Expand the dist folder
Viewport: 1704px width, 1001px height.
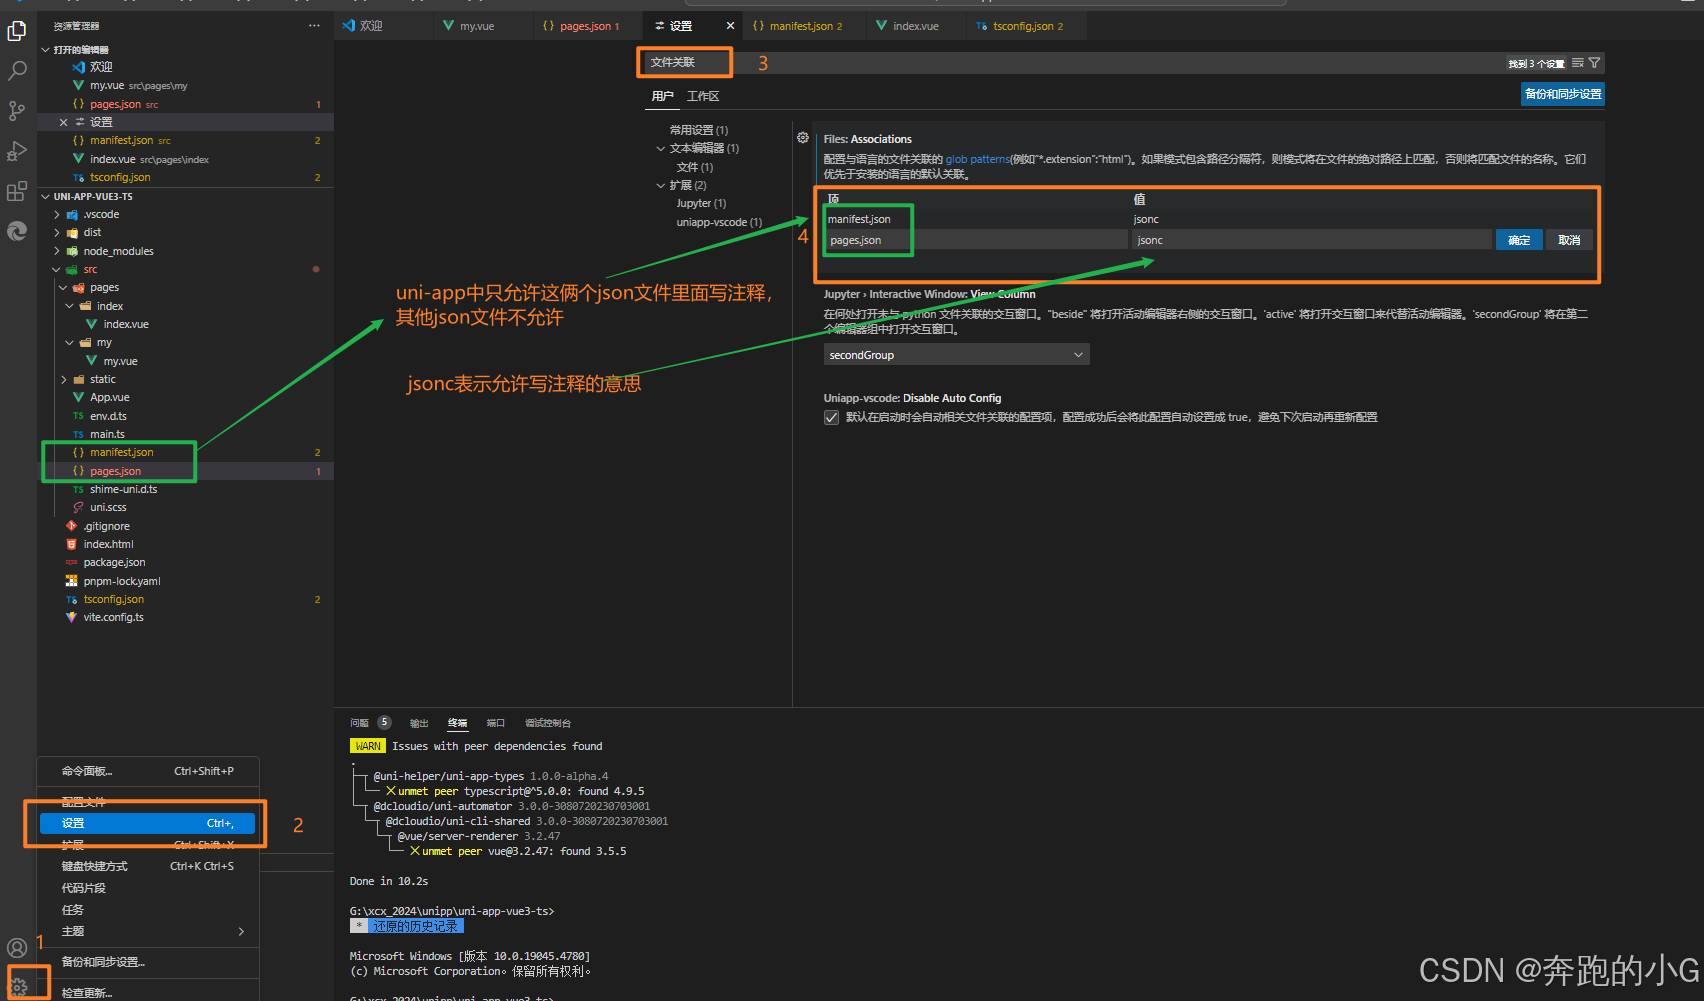[57, 233]
